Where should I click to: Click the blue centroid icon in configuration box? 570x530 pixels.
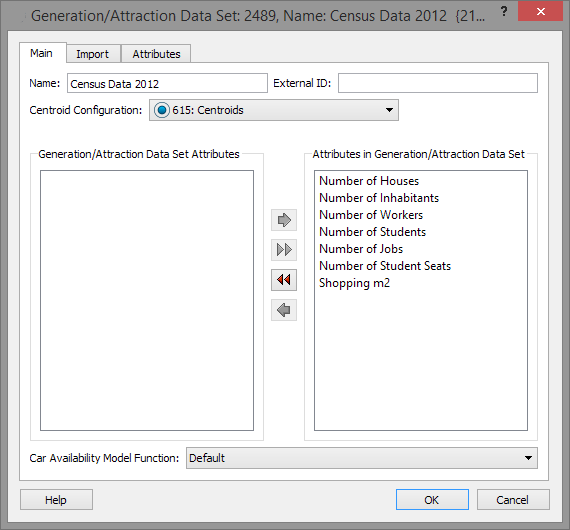(x=162, y=110)
